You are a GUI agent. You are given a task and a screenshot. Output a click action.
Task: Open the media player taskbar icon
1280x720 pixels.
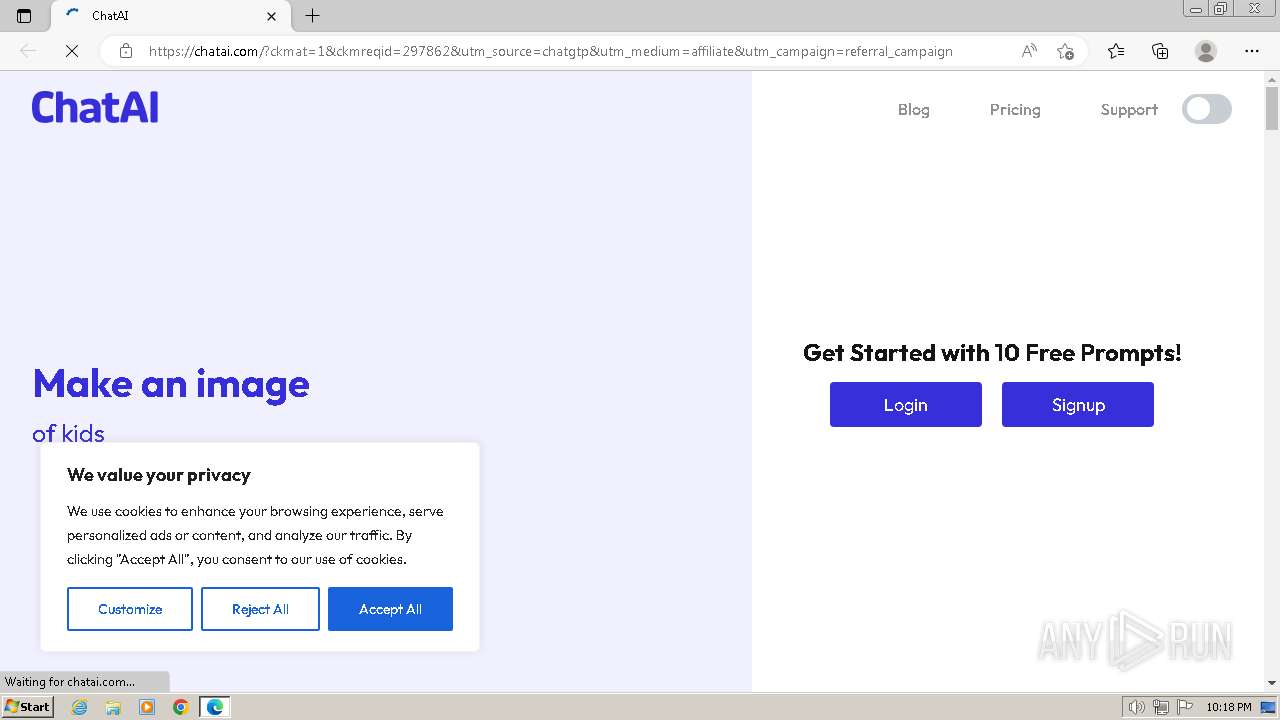pos(147,707)
